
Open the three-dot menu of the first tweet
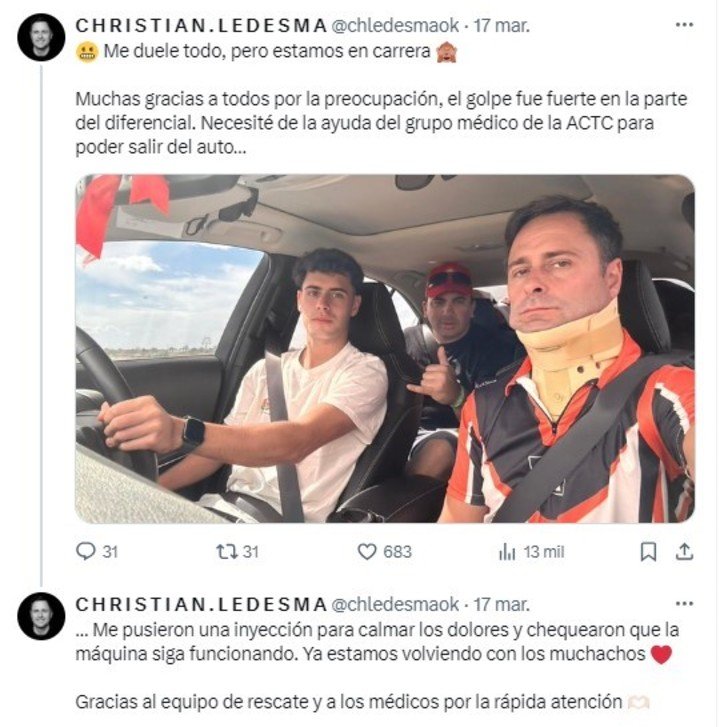[684, 25]
